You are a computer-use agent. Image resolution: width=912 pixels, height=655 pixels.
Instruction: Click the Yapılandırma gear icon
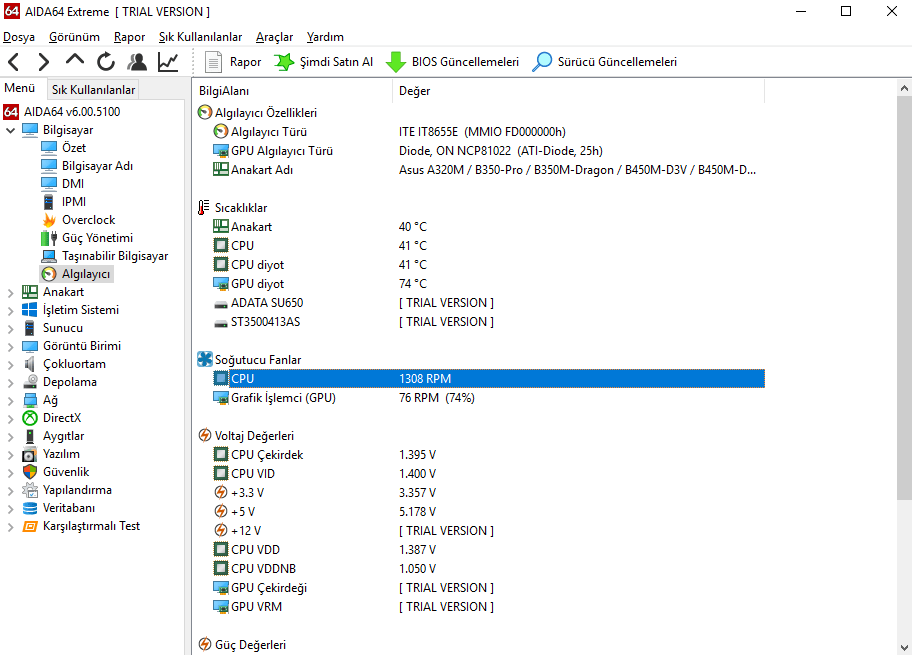pyautogui.click(x=30, y=490)
